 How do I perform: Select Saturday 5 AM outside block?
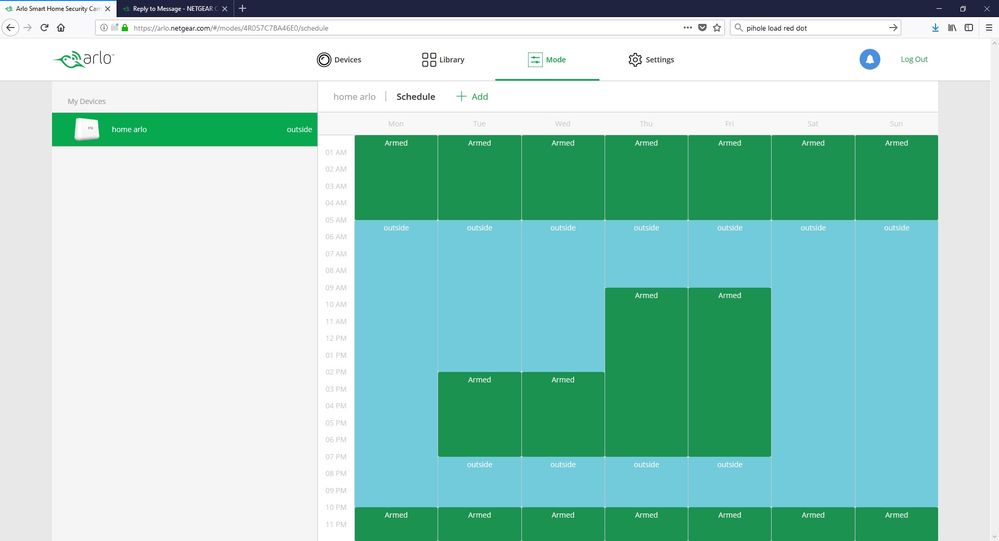click(x=813, y=364)
